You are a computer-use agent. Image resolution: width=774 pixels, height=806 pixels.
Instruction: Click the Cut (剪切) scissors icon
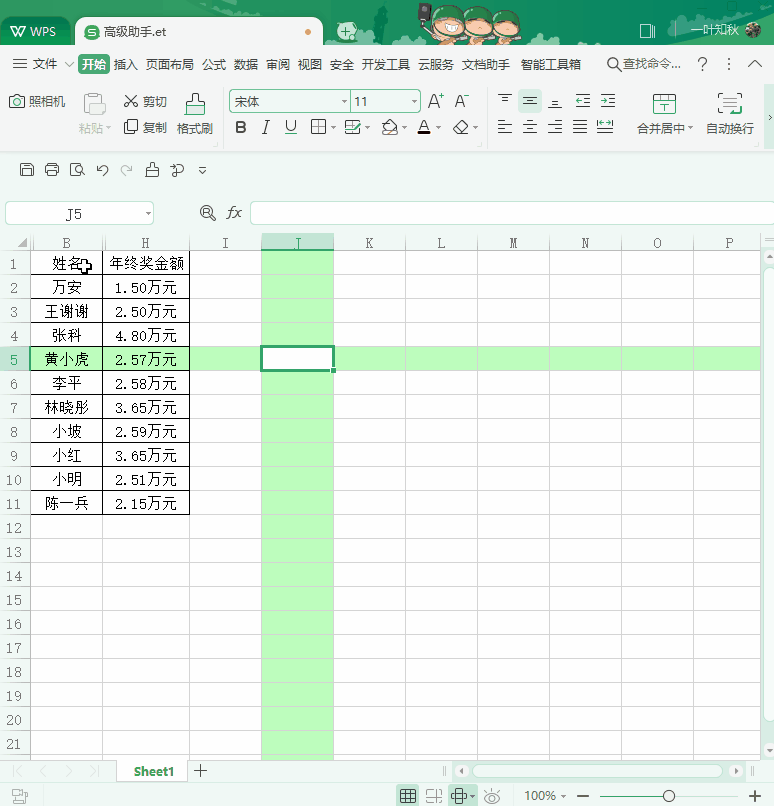click(x=131, y=101)
